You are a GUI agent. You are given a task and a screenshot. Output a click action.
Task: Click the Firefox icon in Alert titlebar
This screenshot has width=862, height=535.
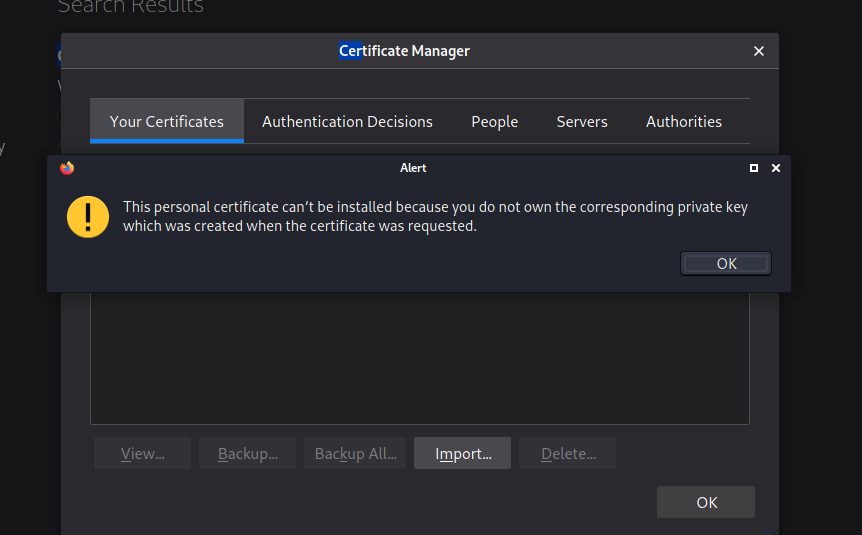click(x=67, y=168)
